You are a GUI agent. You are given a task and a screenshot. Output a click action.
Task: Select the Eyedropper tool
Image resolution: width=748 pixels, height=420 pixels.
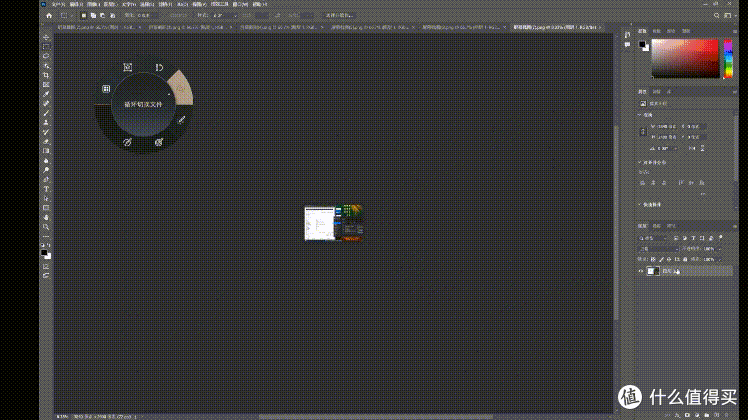[46, 94]
